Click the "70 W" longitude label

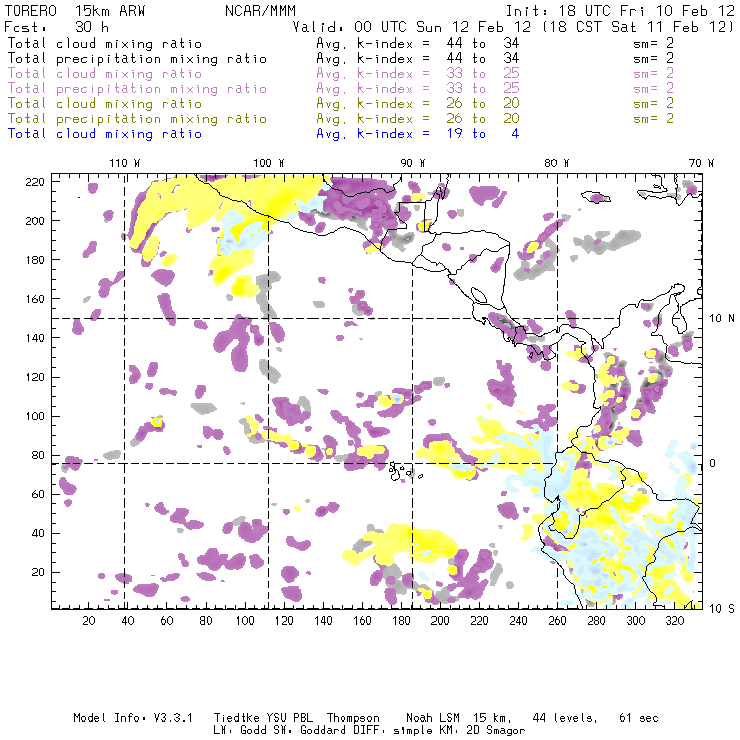pos(701,163)
